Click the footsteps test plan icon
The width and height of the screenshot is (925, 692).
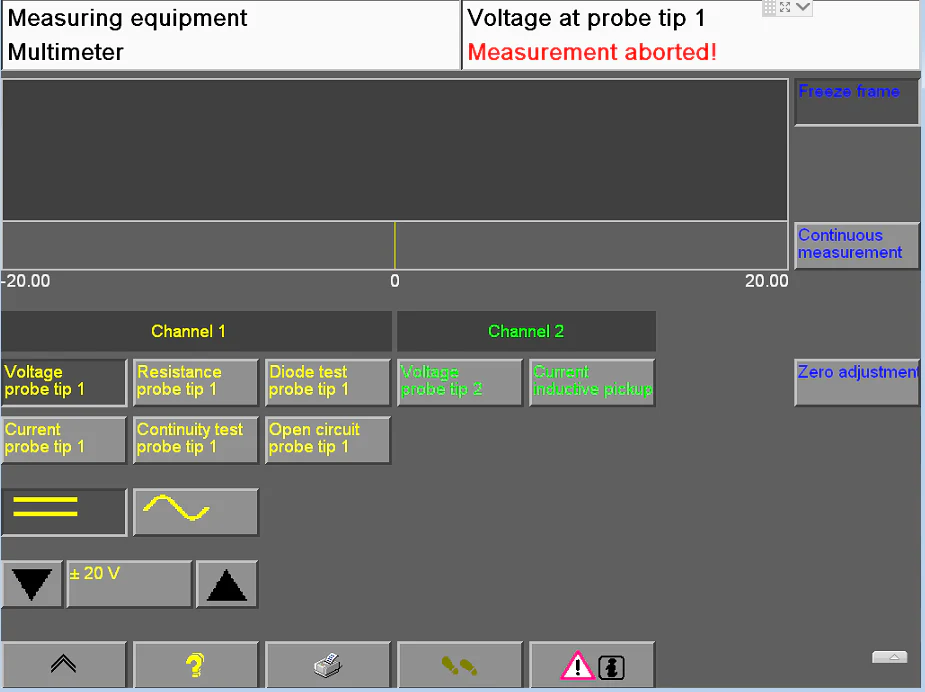tap(460, 665)
